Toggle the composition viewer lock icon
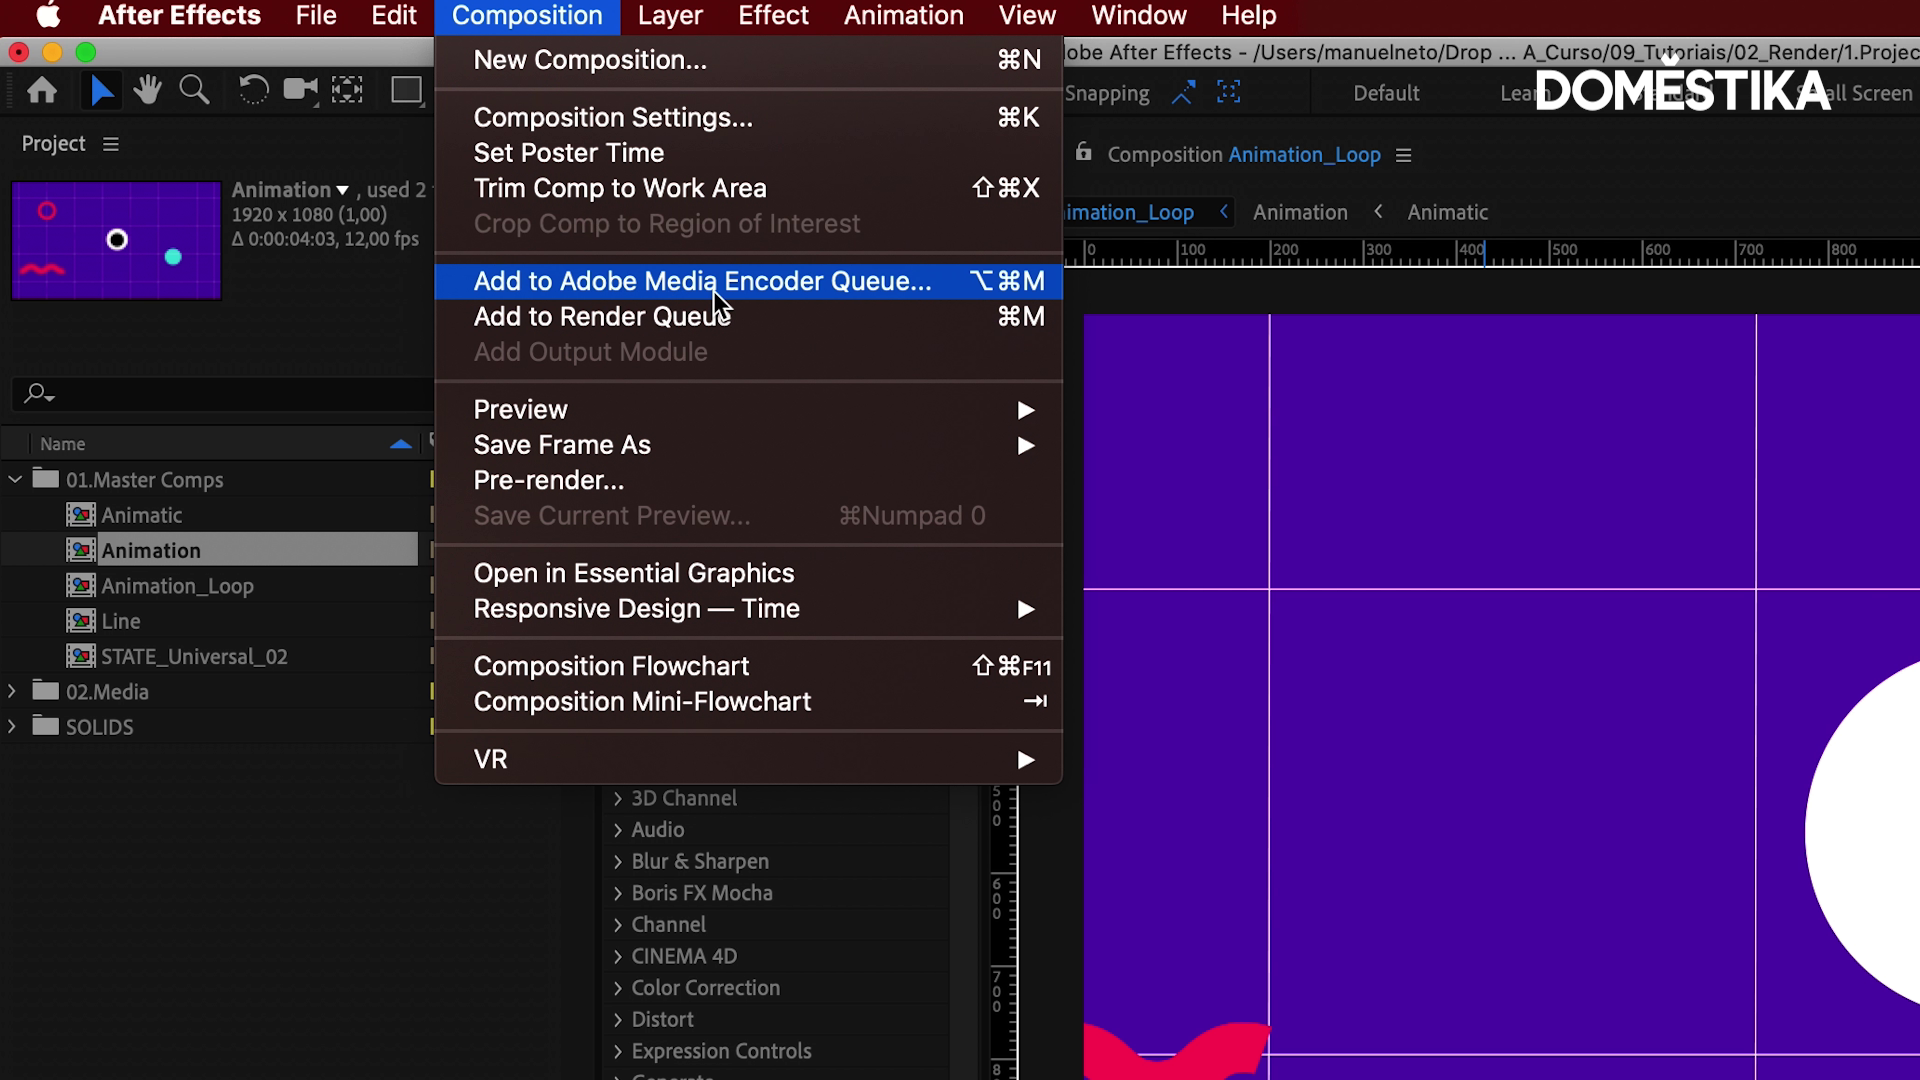This screenshot has height=1080, width=1920. (1083, 153)
